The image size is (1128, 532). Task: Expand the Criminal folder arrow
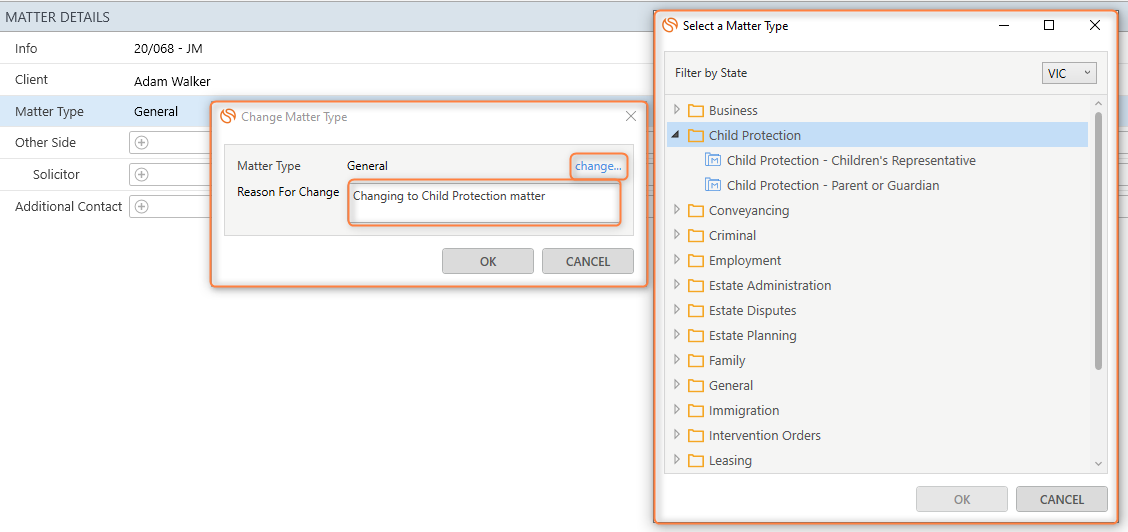pos(677,235)
